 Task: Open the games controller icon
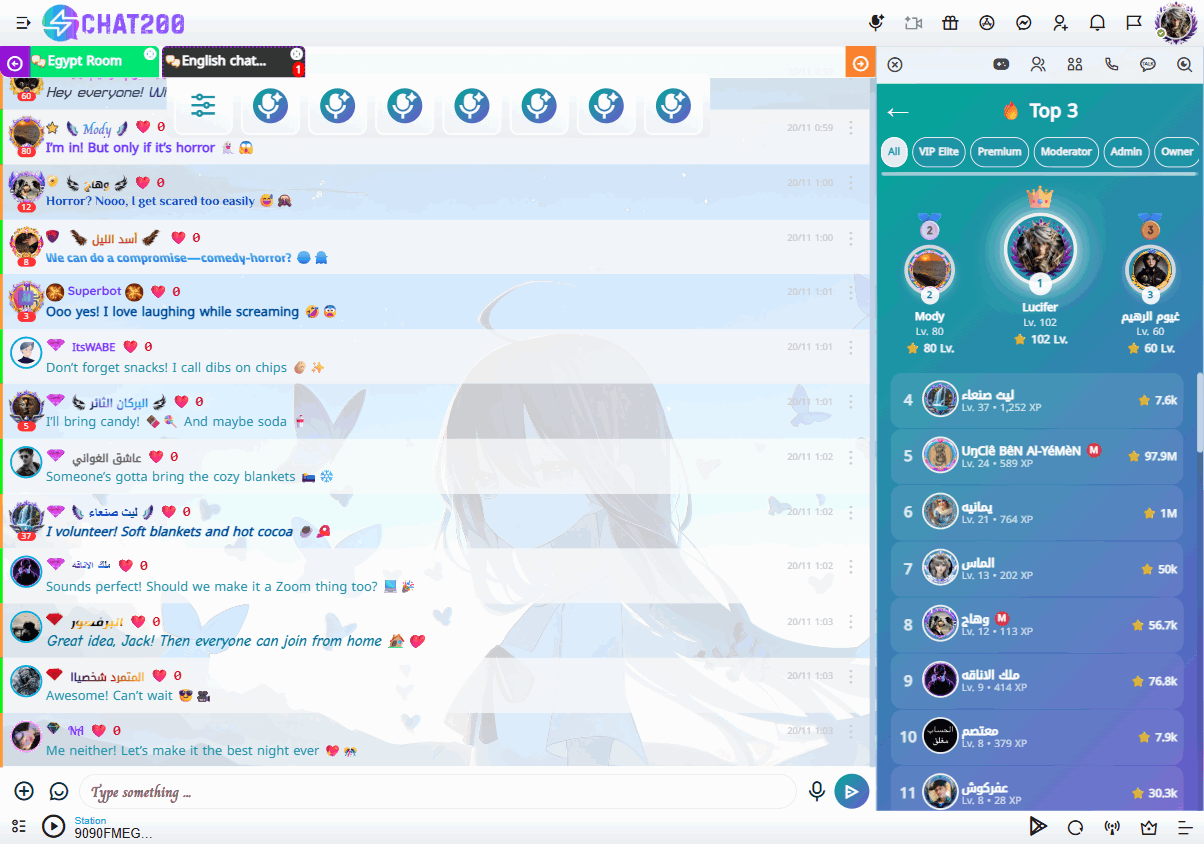point(1001,64)
